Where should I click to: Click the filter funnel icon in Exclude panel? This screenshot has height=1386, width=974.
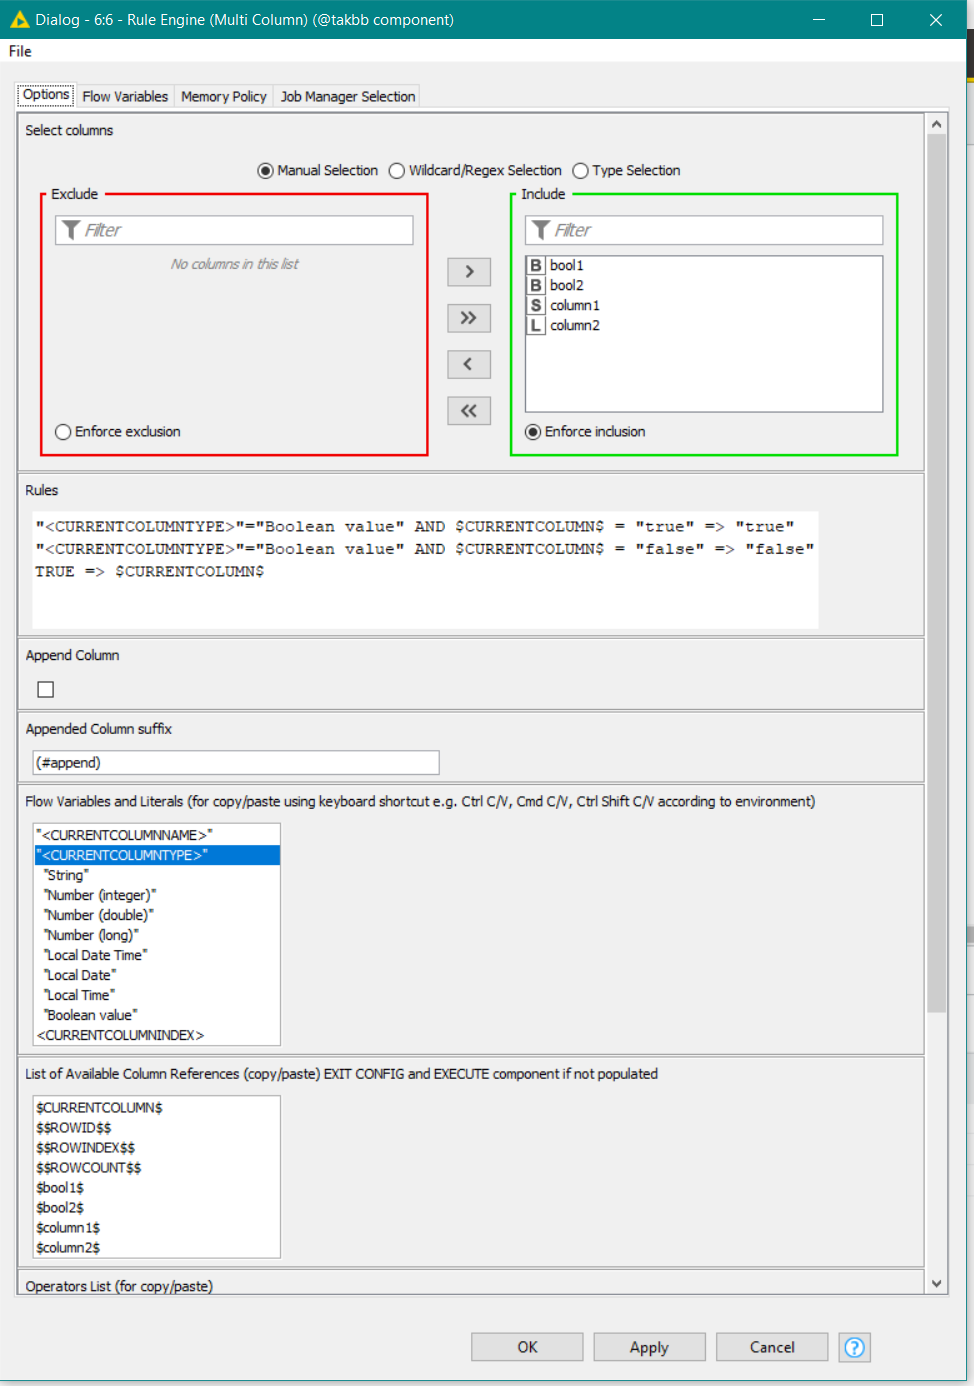tap(70, 229)
